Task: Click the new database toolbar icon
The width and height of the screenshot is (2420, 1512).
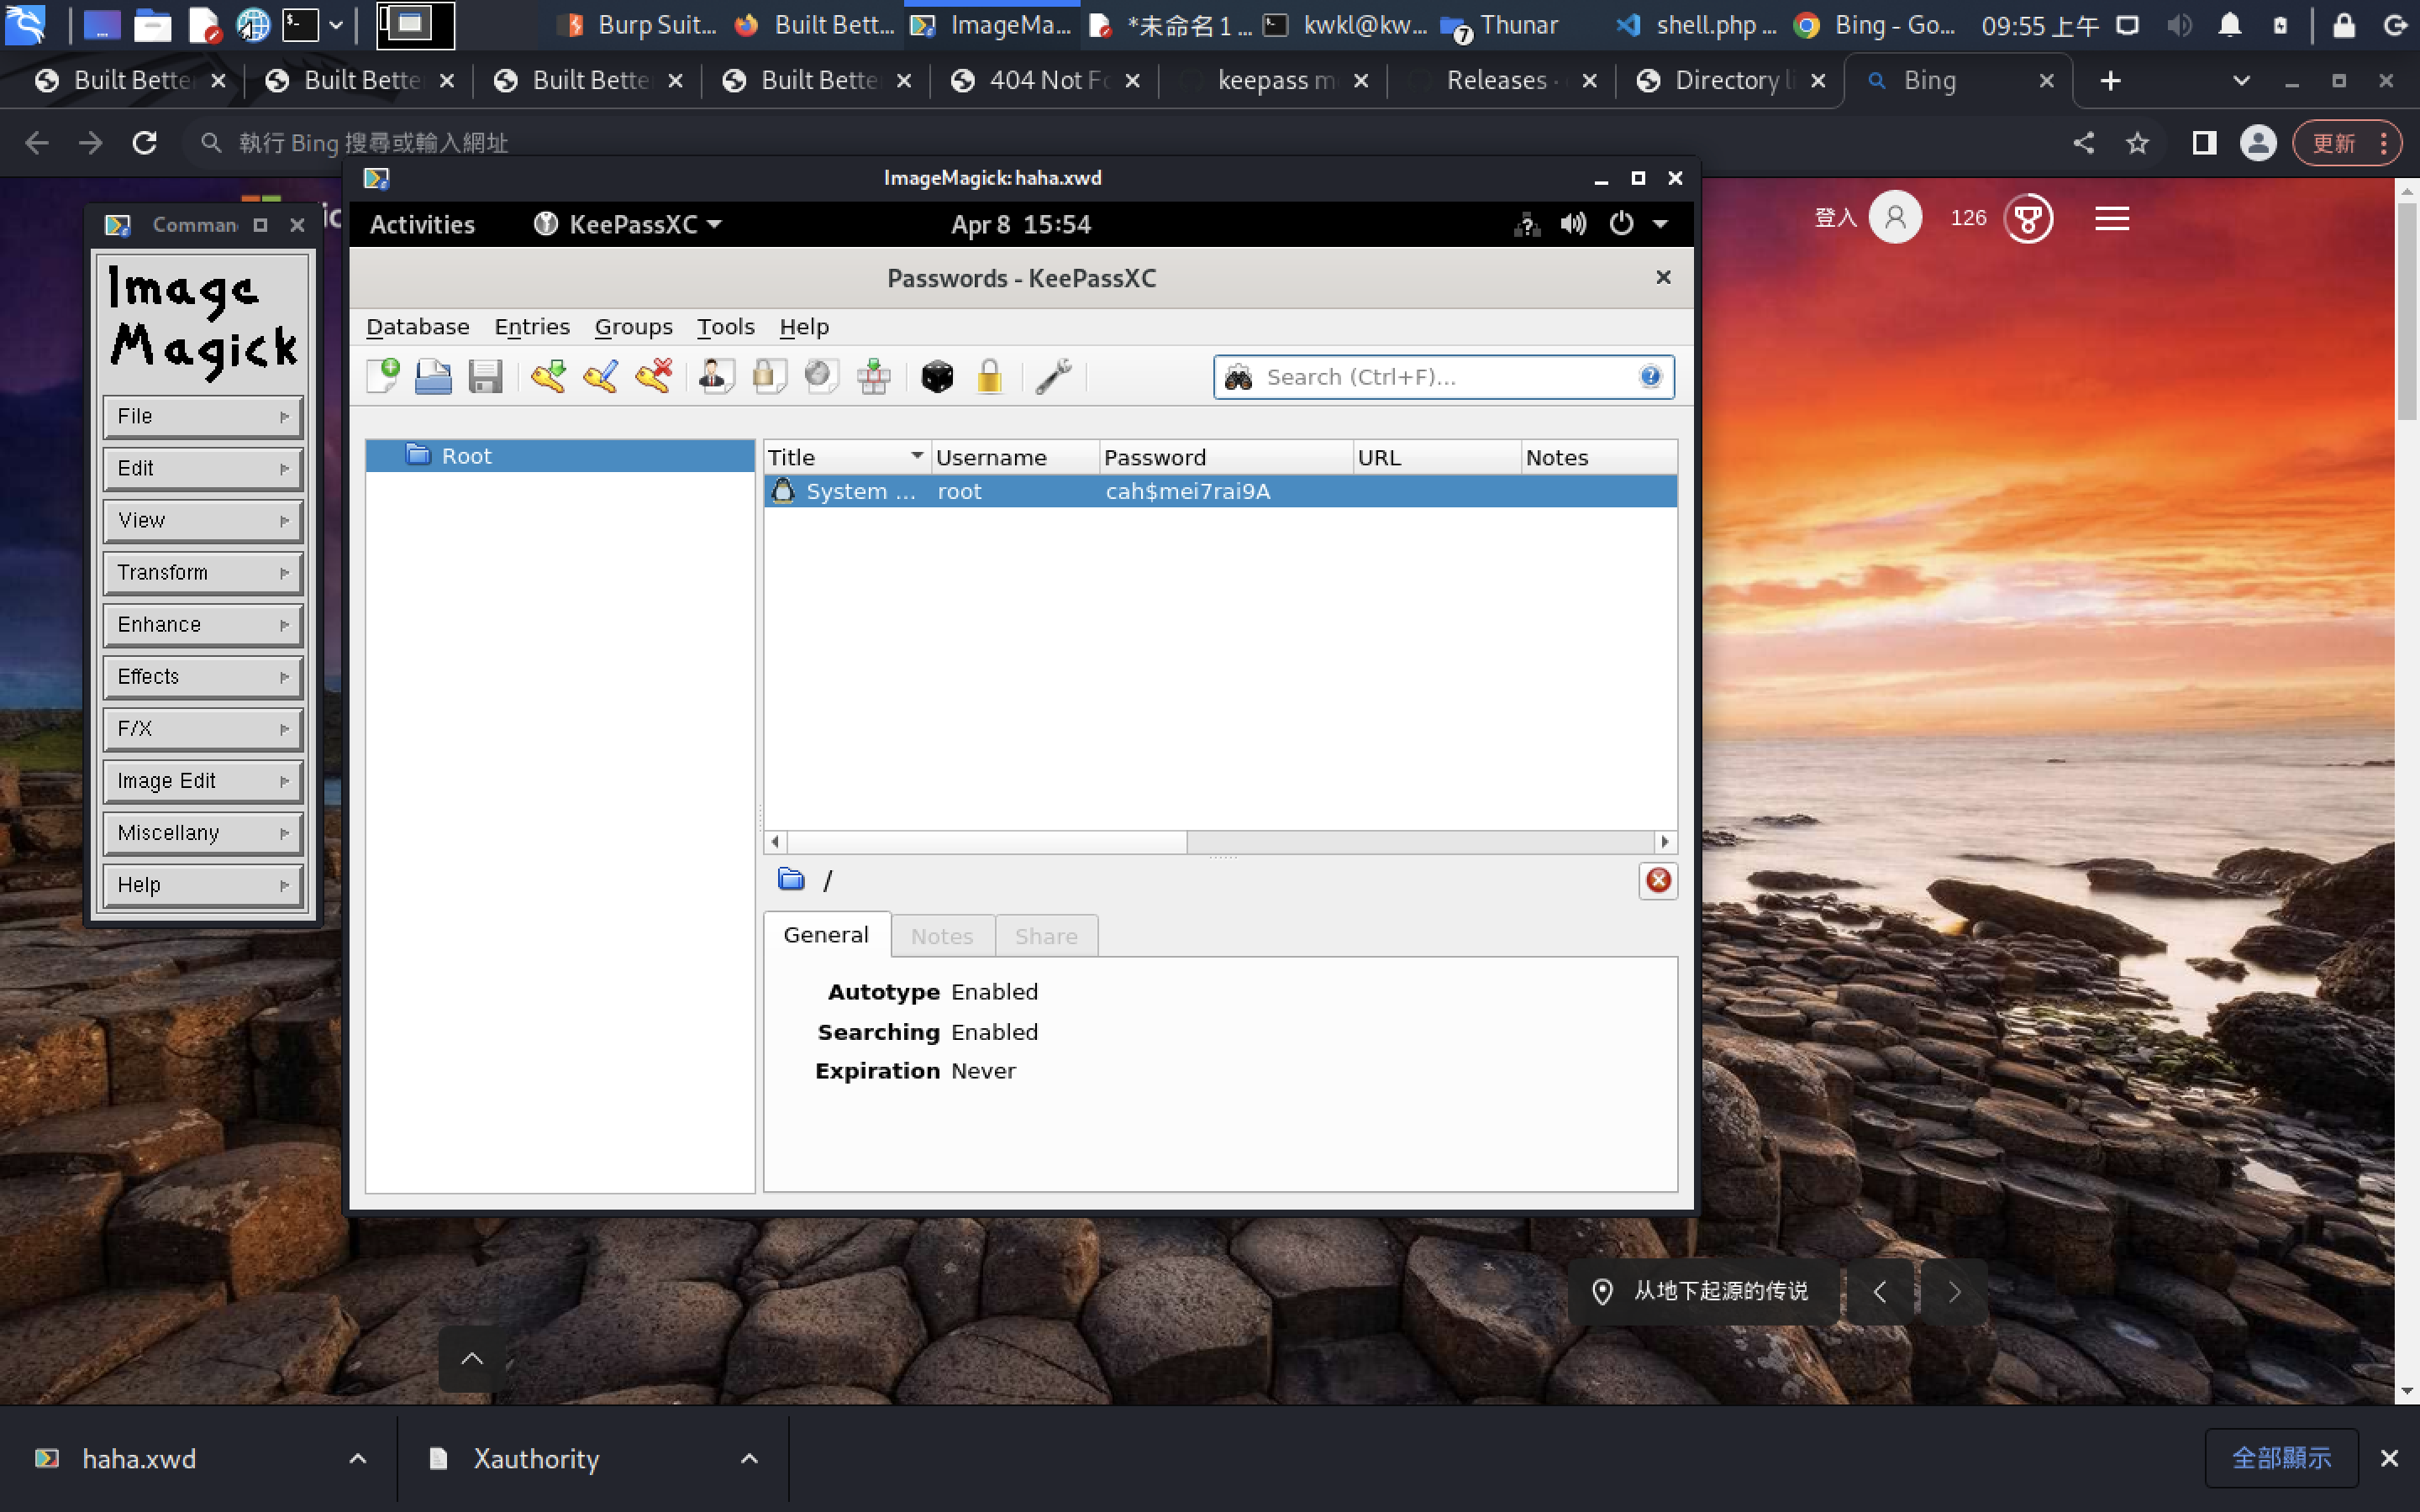Action: pyautogui.click(x=383, y=376)
